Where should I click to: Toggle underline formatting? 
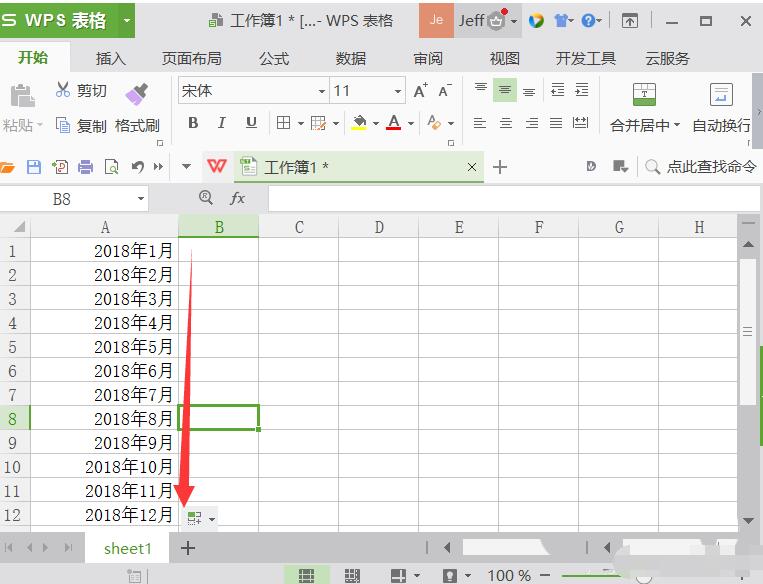tap(251, 123)
